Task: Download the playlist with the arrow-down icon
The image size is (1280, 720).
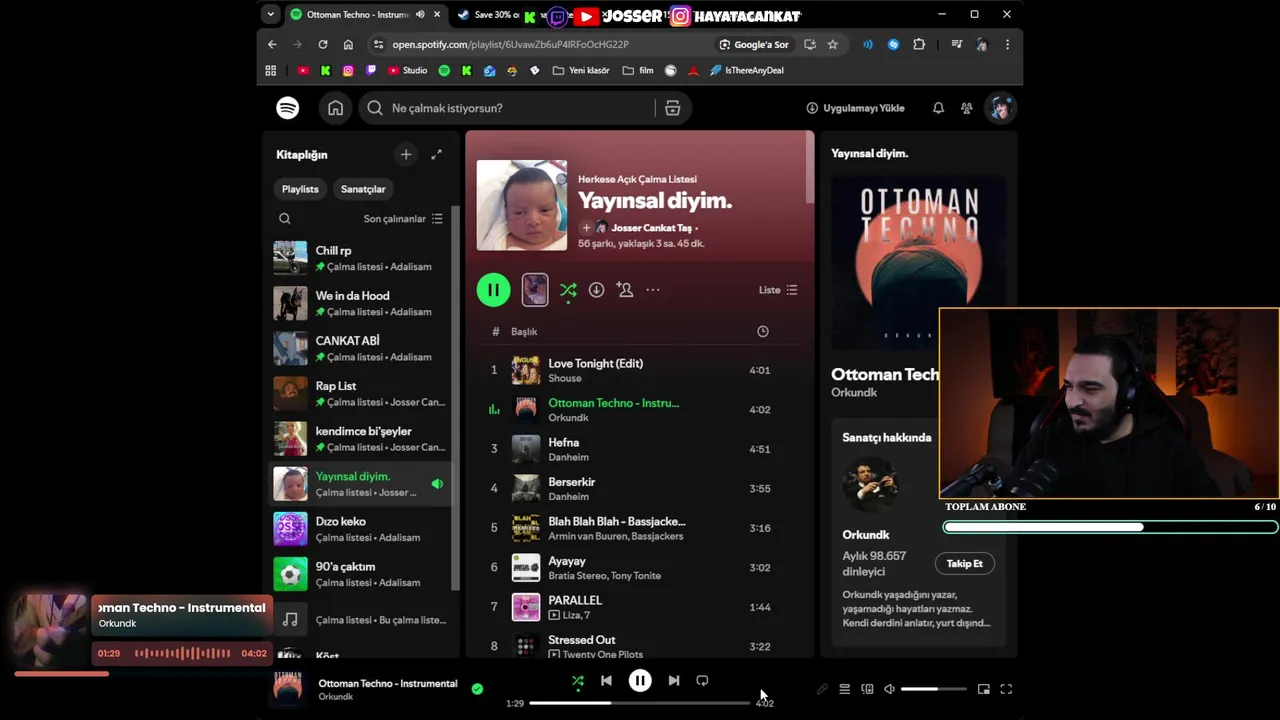Action: pyautogui.click(x=596, y=290)
